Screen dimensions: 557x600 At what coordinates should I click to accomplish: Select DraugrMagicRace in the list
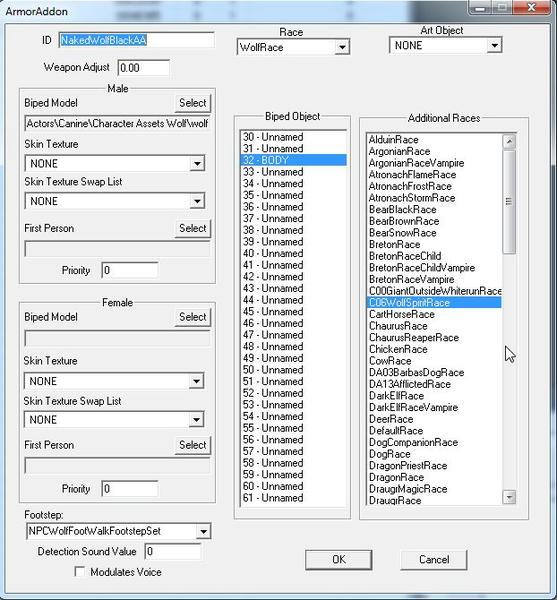click(434, 489)
